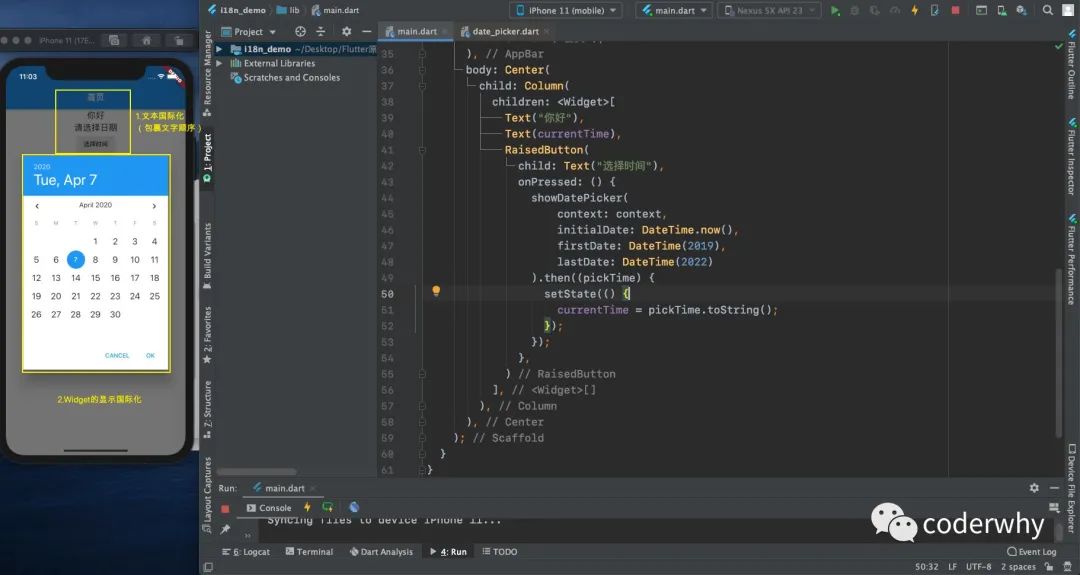The image size is (1080, 575).
Task: Open the search everywhere magnifier
Action: (x=1048, y=10)
